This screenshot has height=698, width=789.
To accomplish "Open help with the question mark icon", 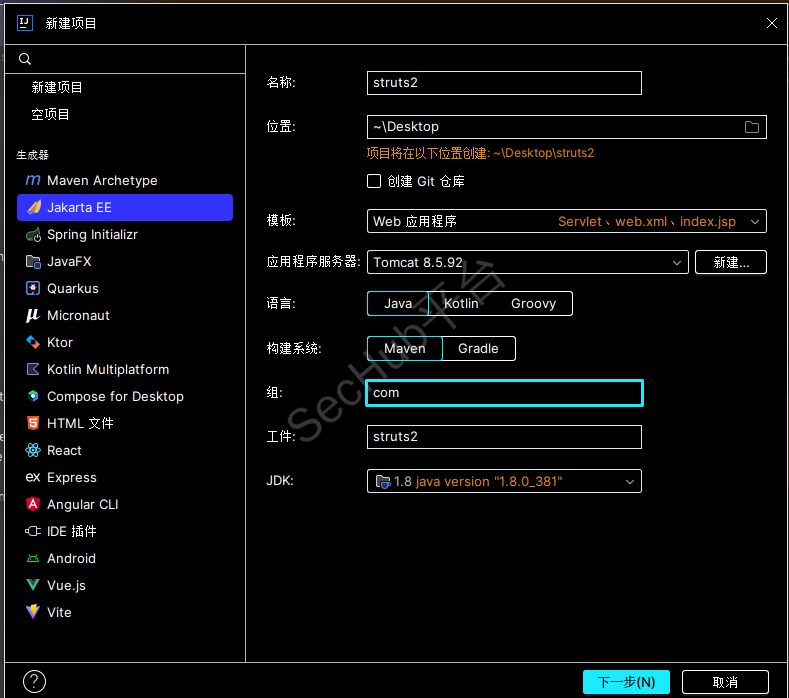I will 34,682.
